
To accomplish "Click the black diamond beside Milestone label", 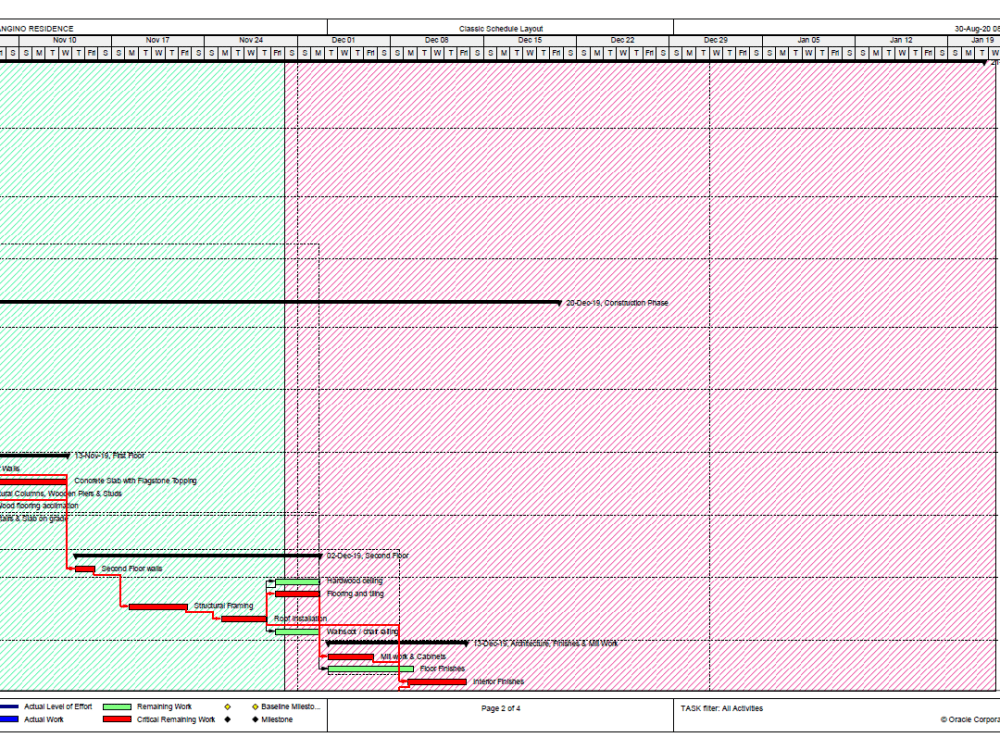I will pos(255,719).
